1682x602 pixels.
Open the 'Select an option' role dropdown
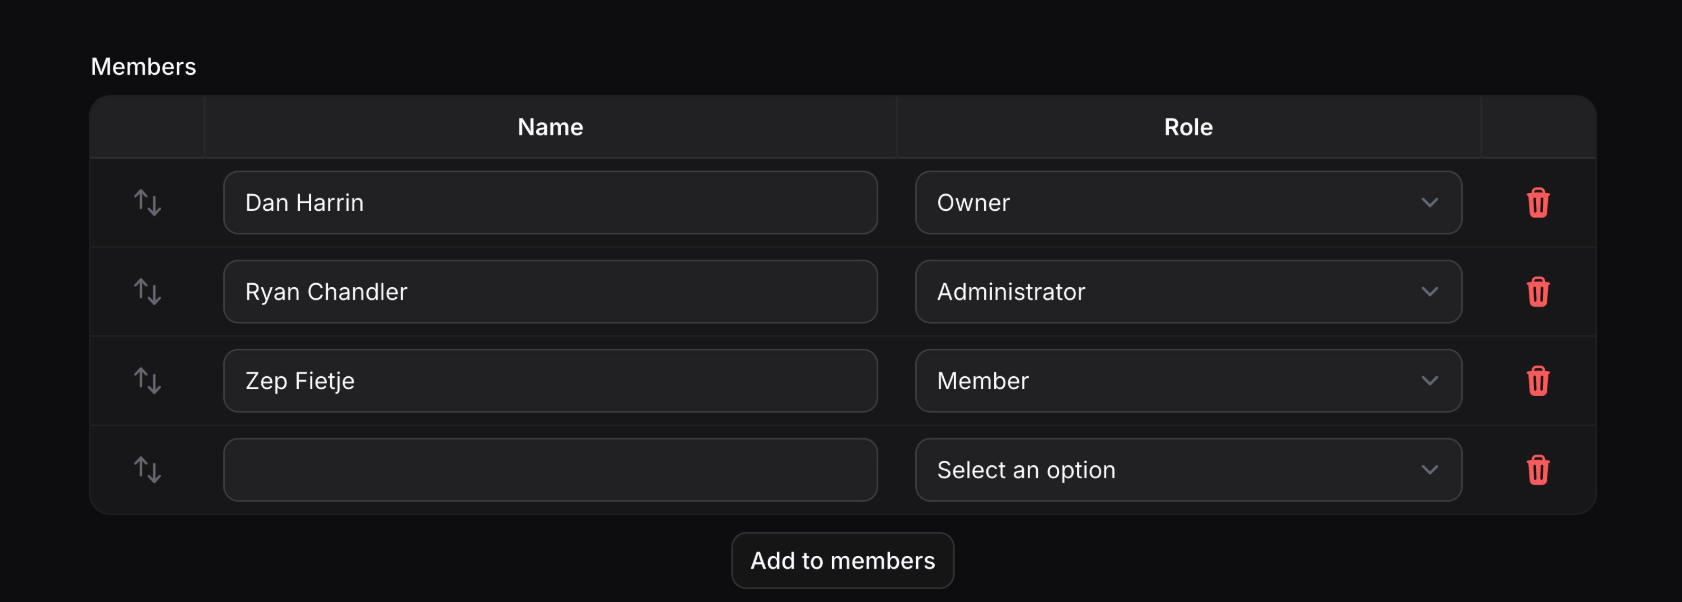[x=1188, y=470]
